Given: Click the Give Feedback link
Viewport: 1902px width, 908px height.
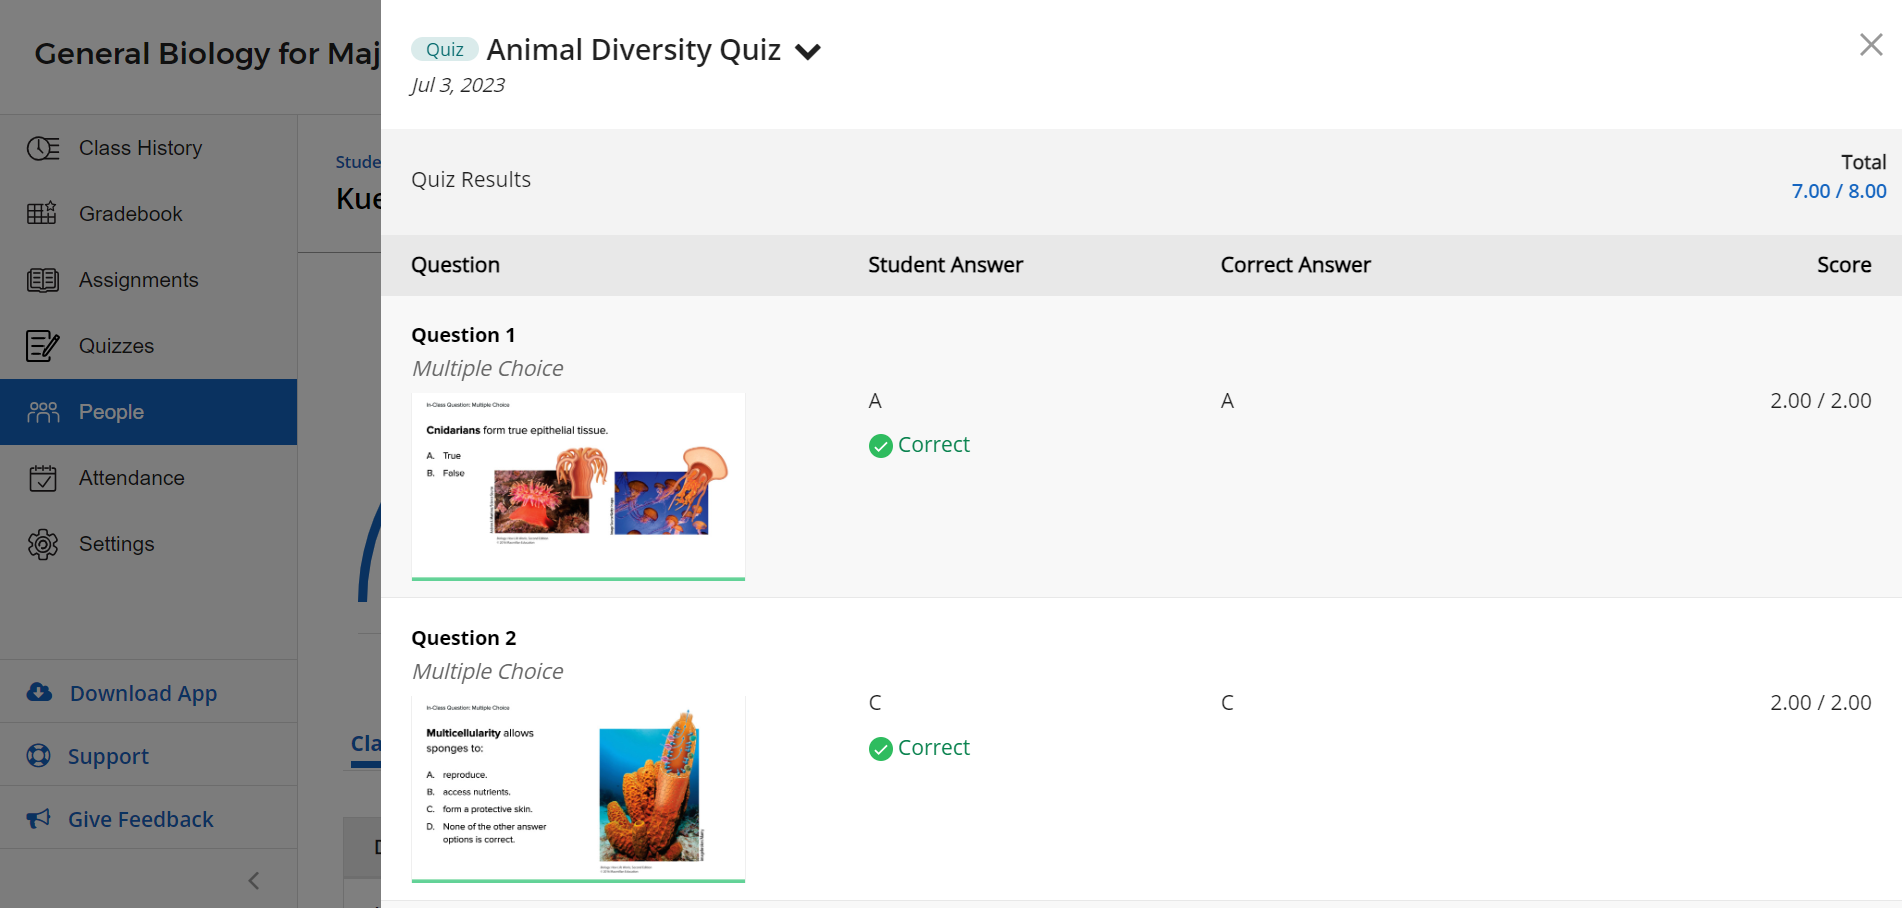Looking at the screenshot, I should (140, 820).
